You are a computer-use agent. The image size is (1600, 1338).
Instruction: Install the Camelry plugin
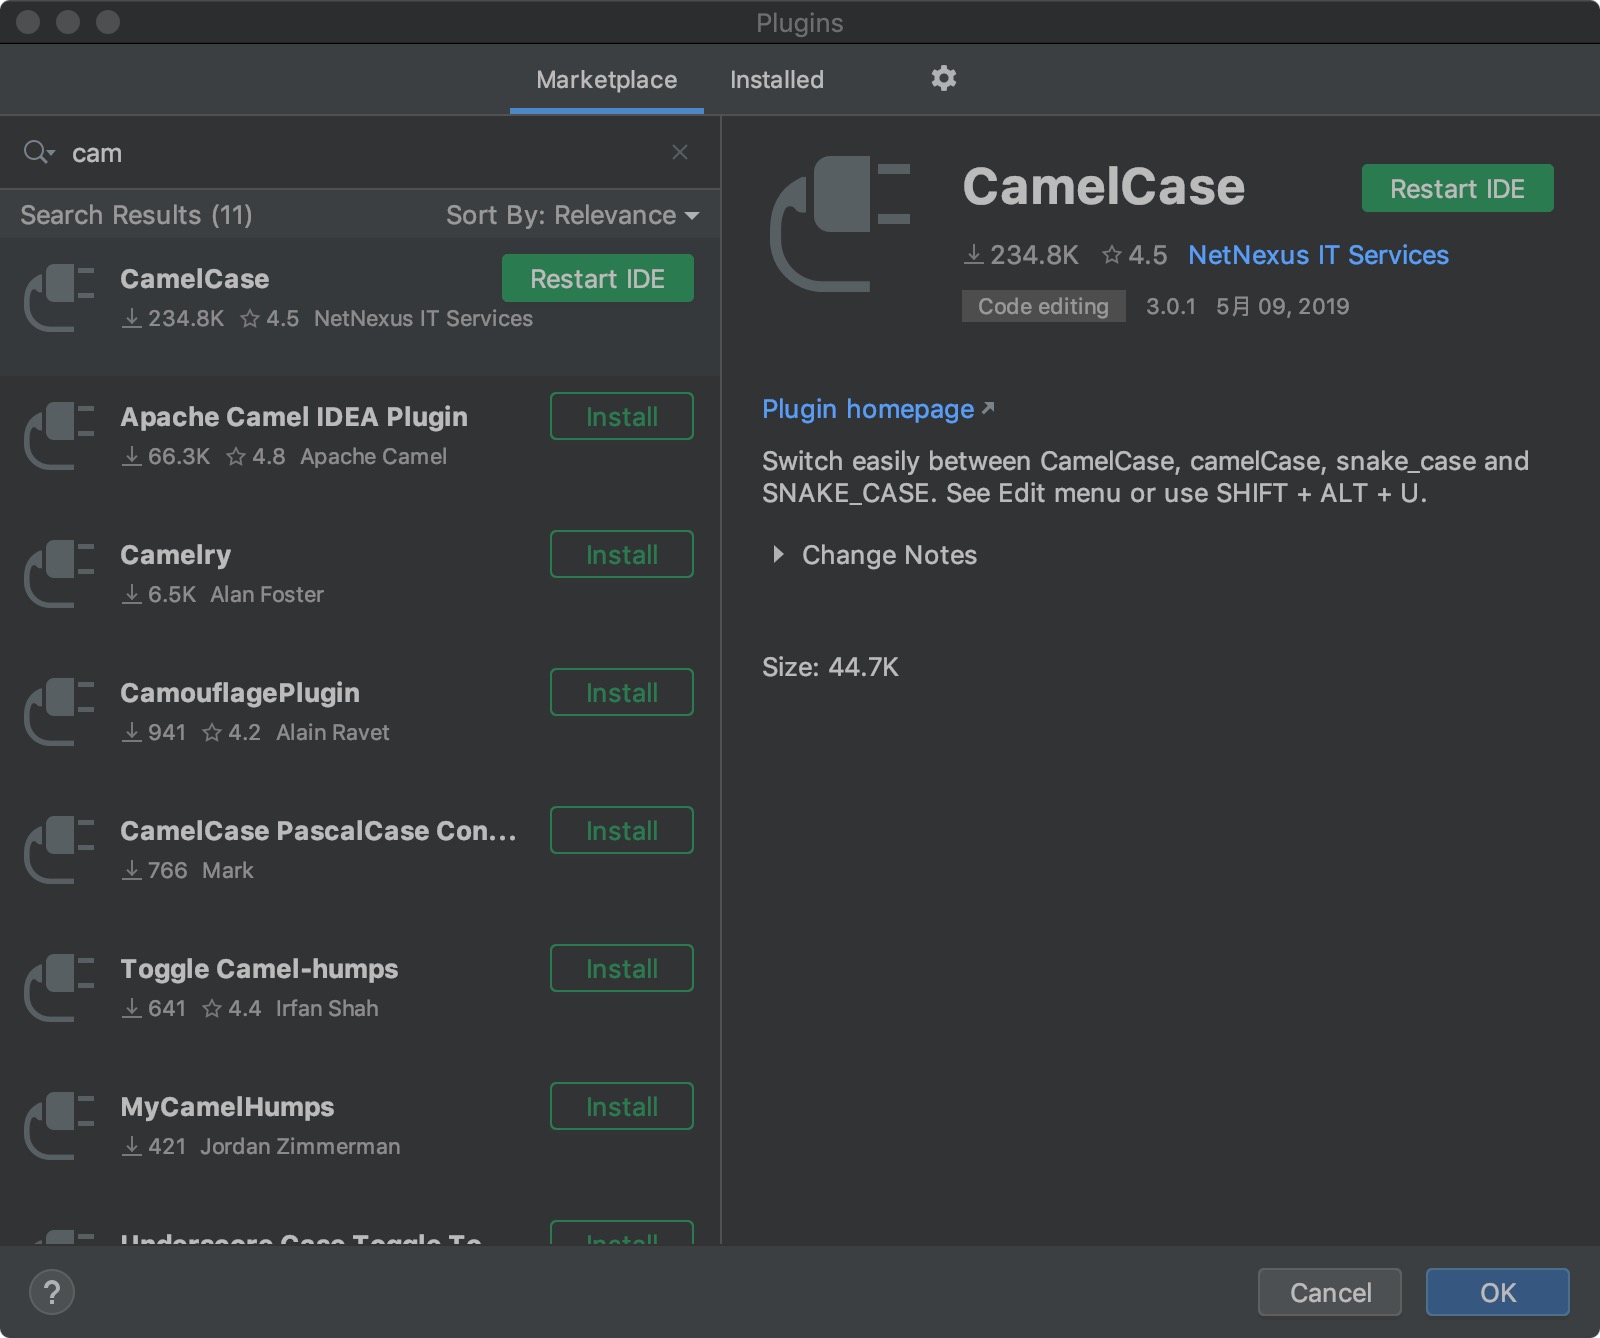(x=621, y=554)
